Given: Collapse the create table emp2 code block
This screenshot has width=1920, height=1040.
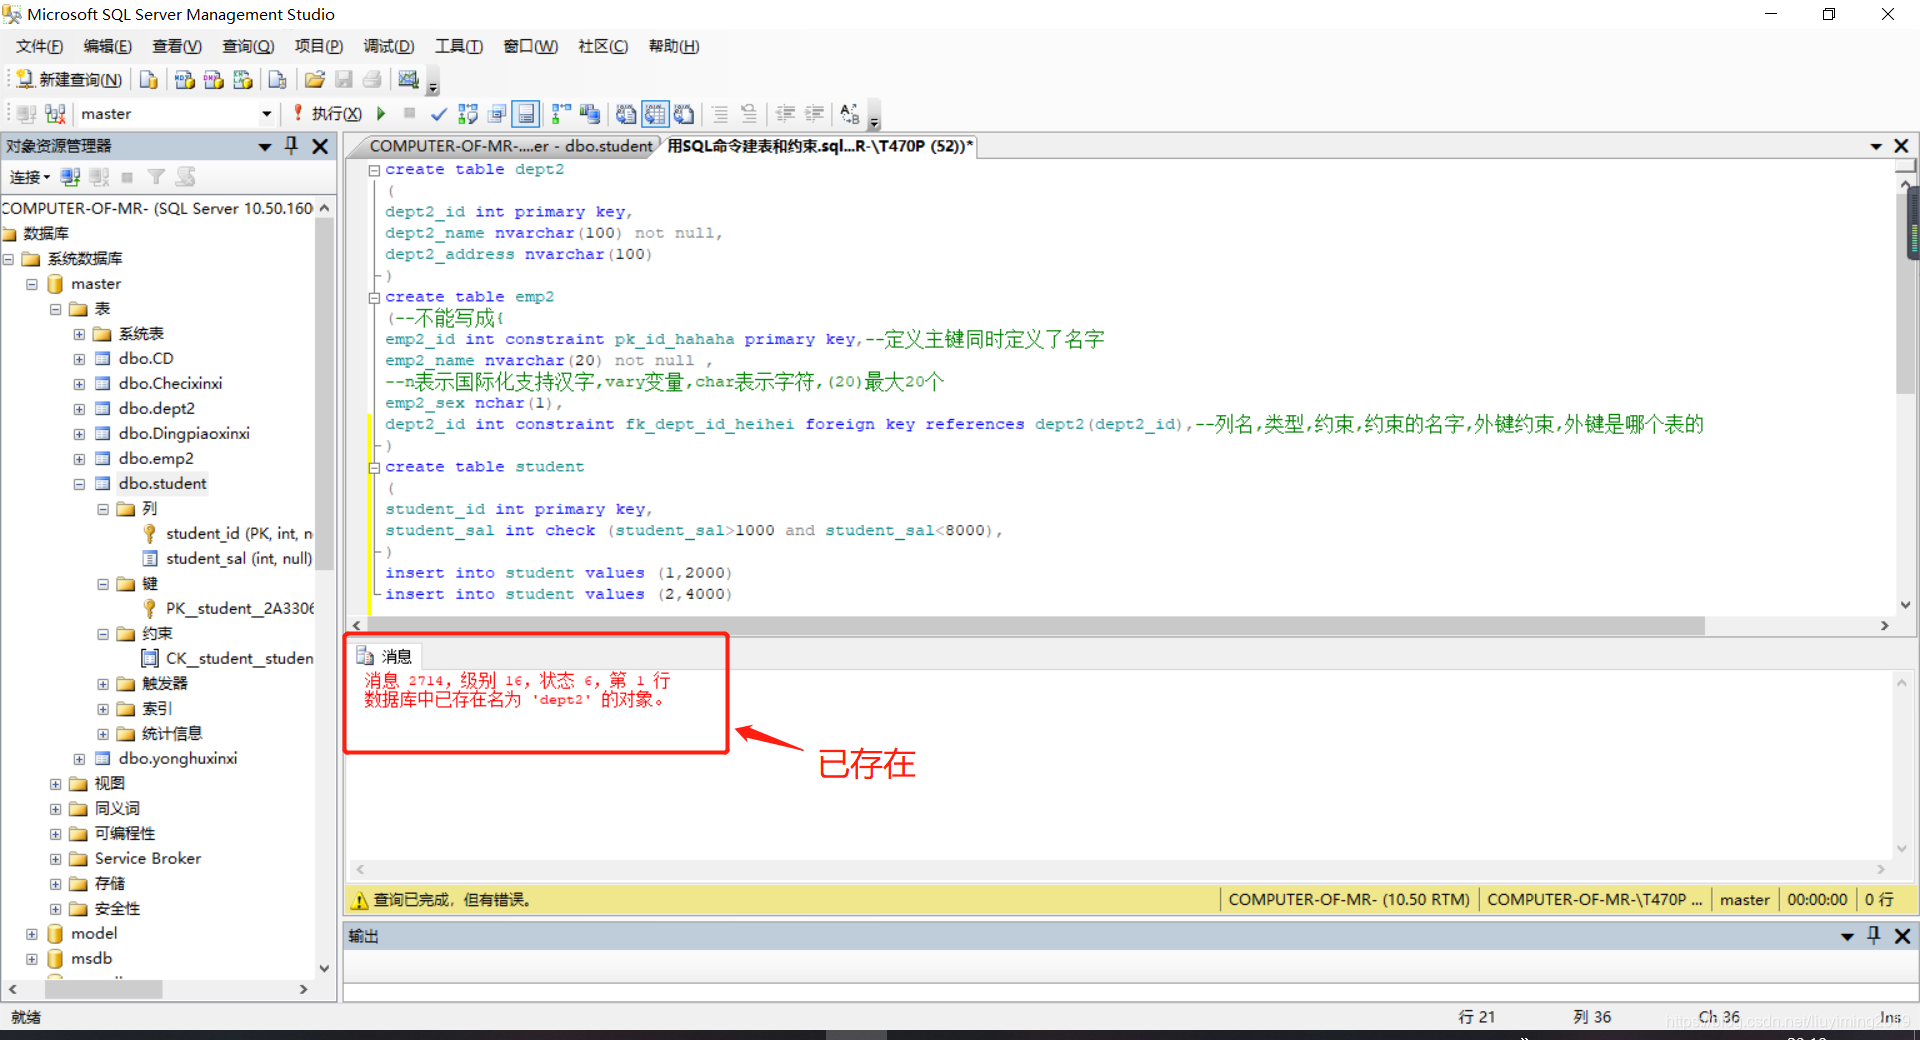Looking at the screenshot, I should click(x=374, y=298).
